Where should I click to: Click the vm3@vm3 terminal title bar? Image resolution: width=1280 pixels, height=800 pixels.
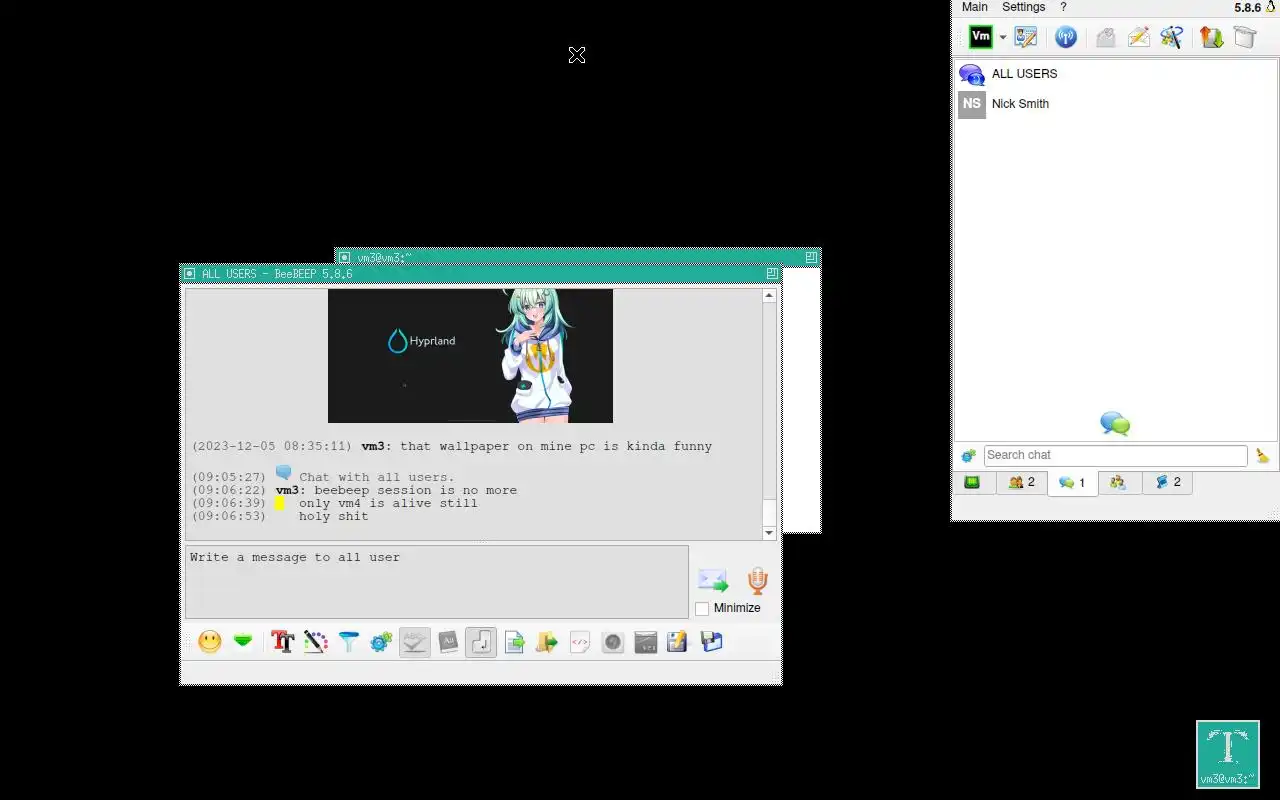pos(578,257)
